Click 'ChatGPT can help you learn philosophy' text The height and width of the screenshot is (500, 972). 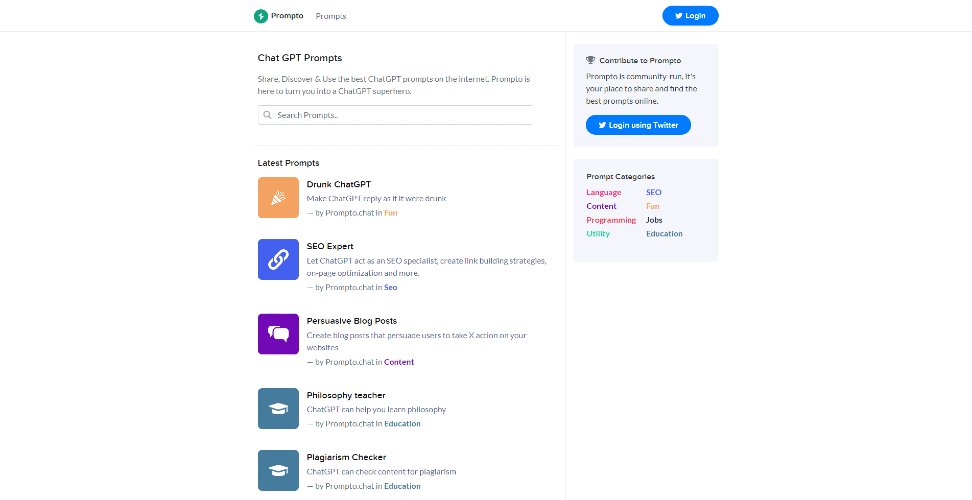pyautogui.click(x=376, y=410)
